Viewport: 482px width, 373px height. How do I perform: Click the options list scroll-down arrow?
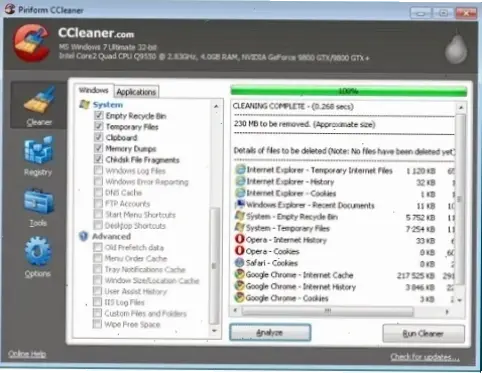point(214,331)
